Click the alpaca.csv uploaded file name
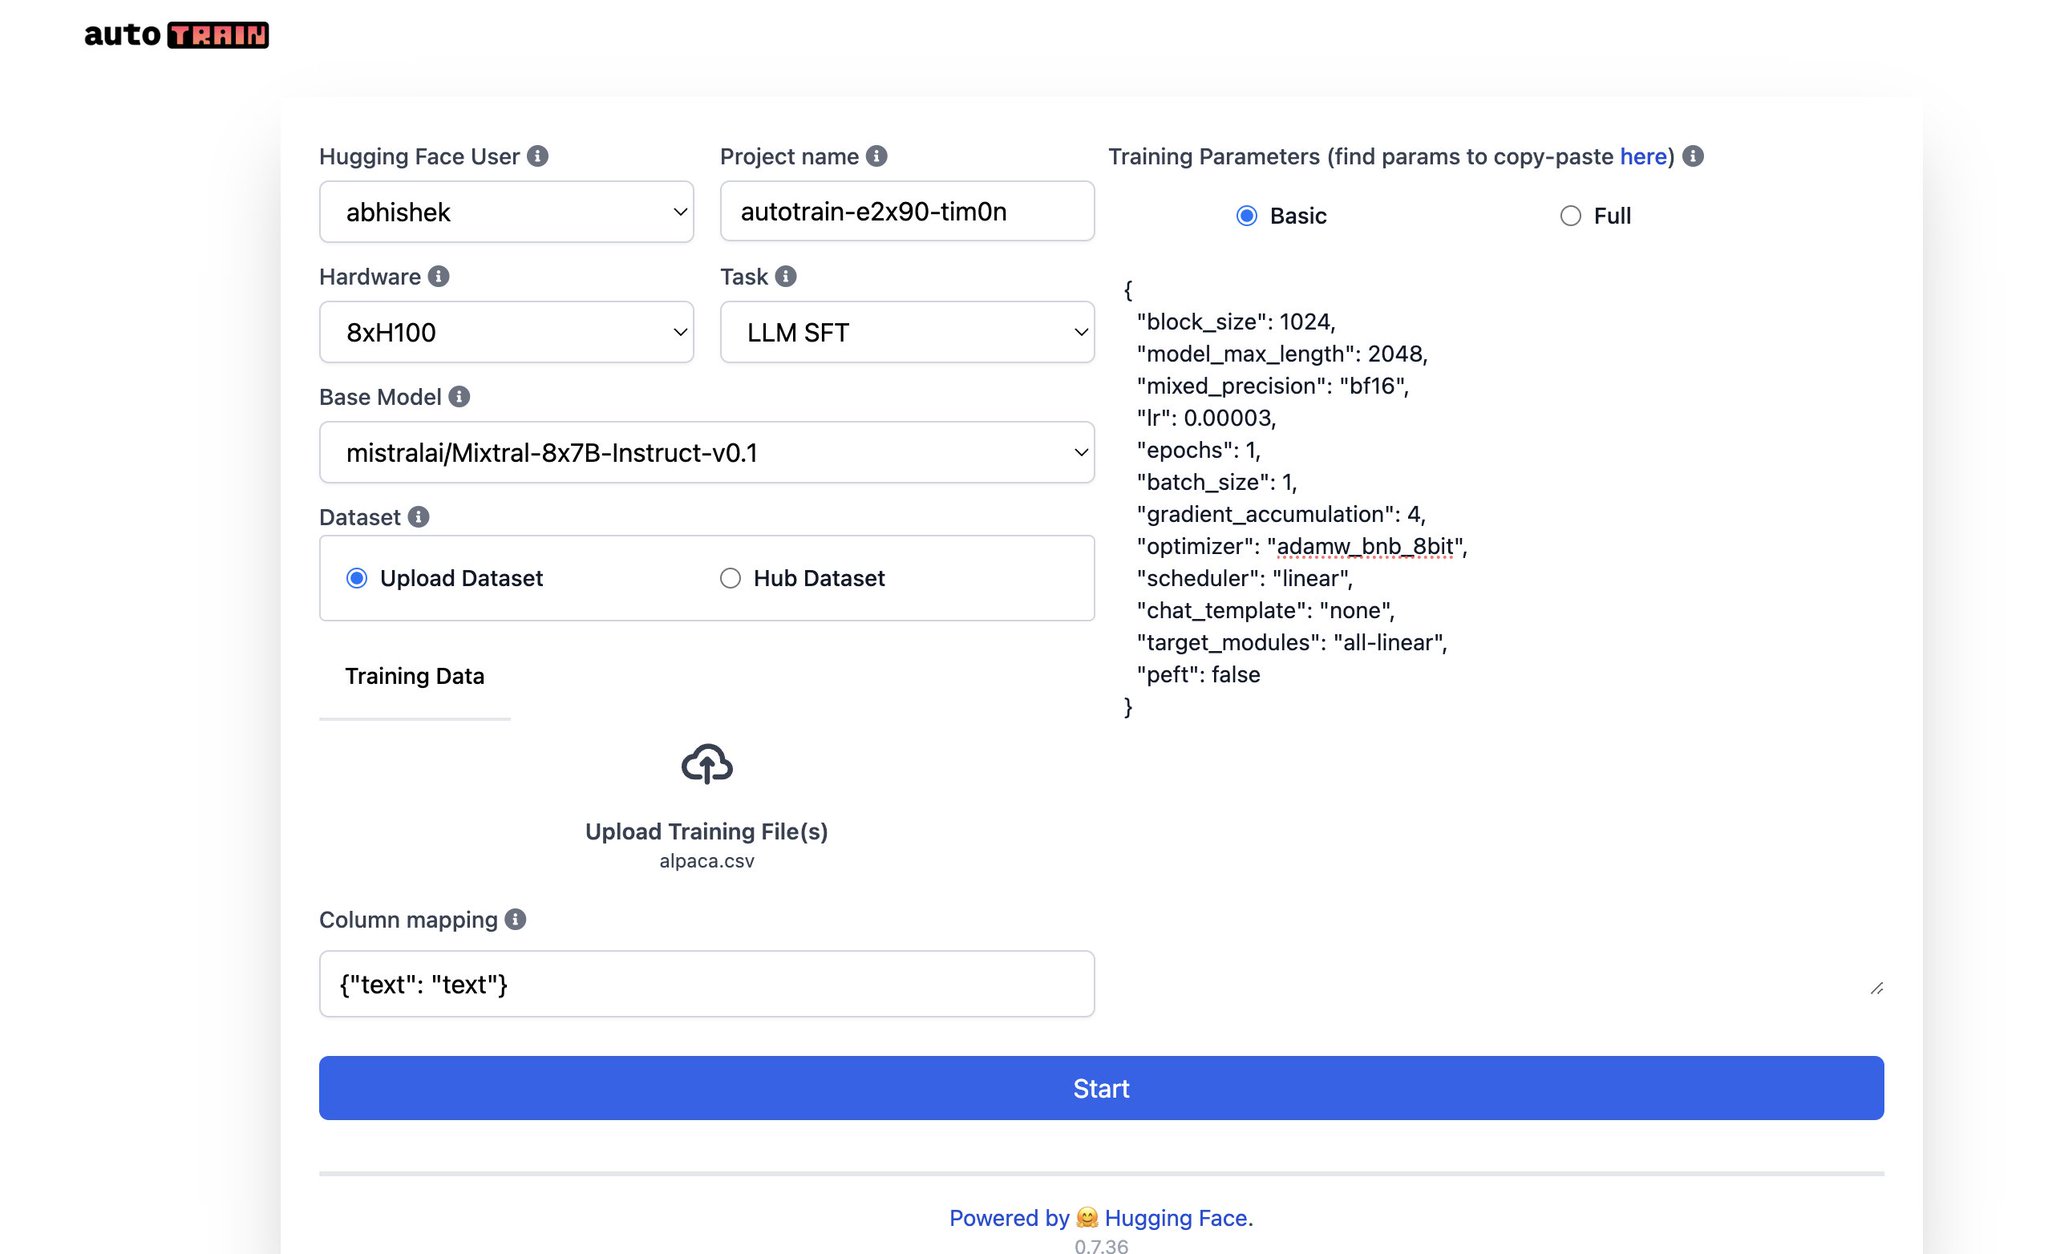 coord(707,861)
